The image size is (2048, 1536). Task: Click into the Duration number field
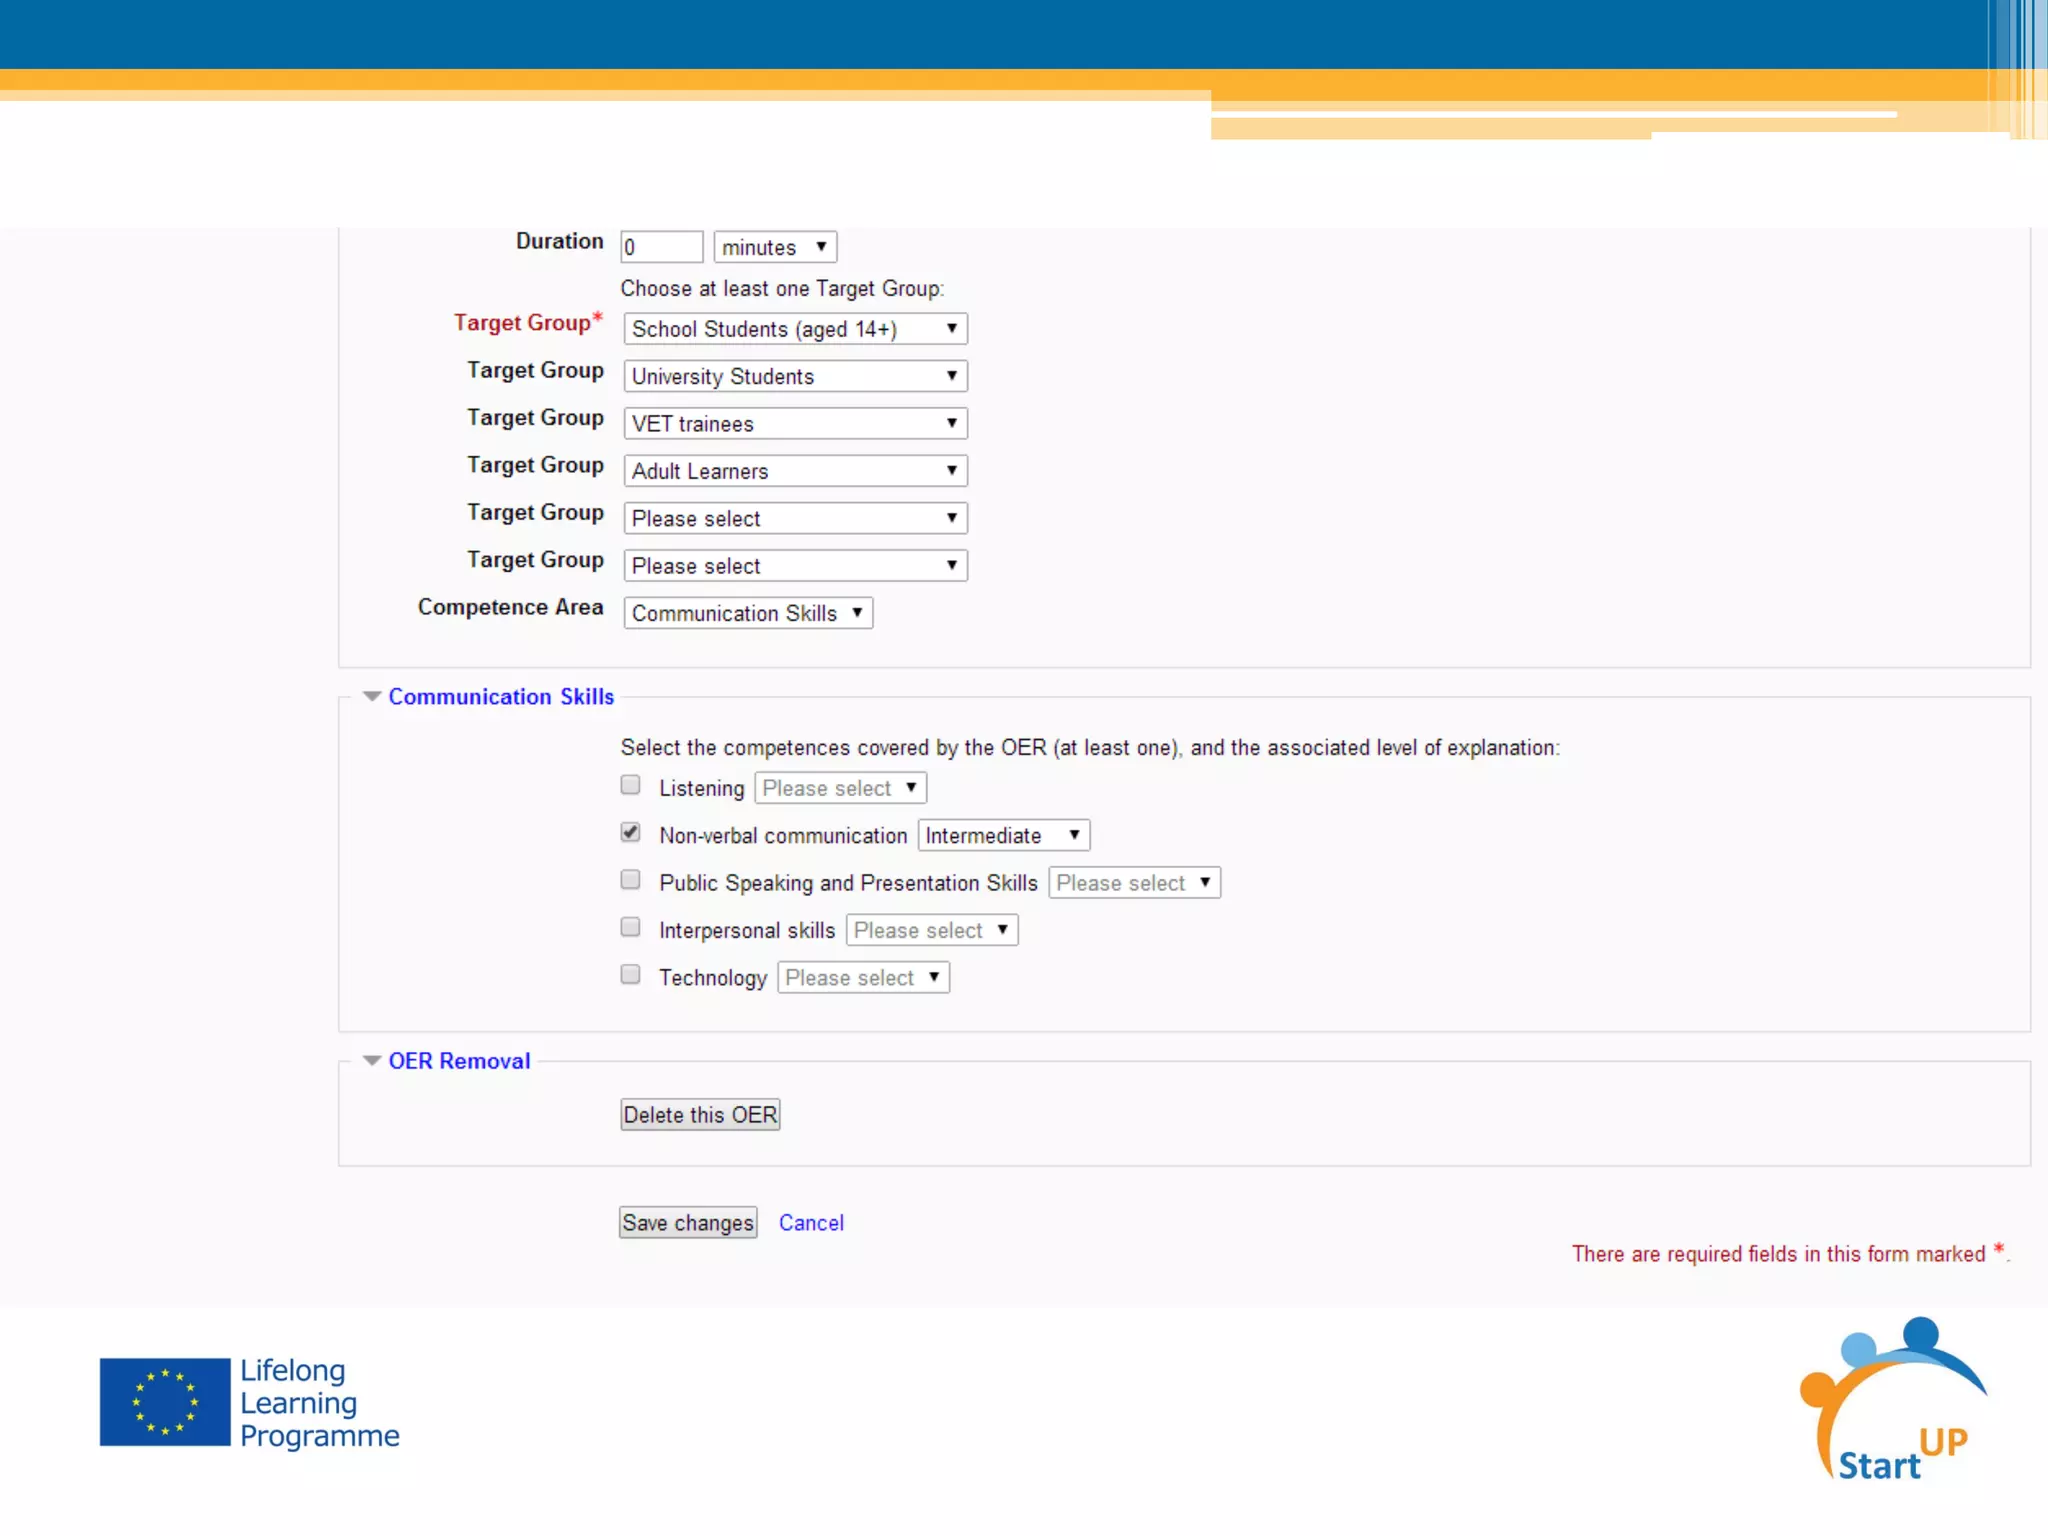point(661,247)
